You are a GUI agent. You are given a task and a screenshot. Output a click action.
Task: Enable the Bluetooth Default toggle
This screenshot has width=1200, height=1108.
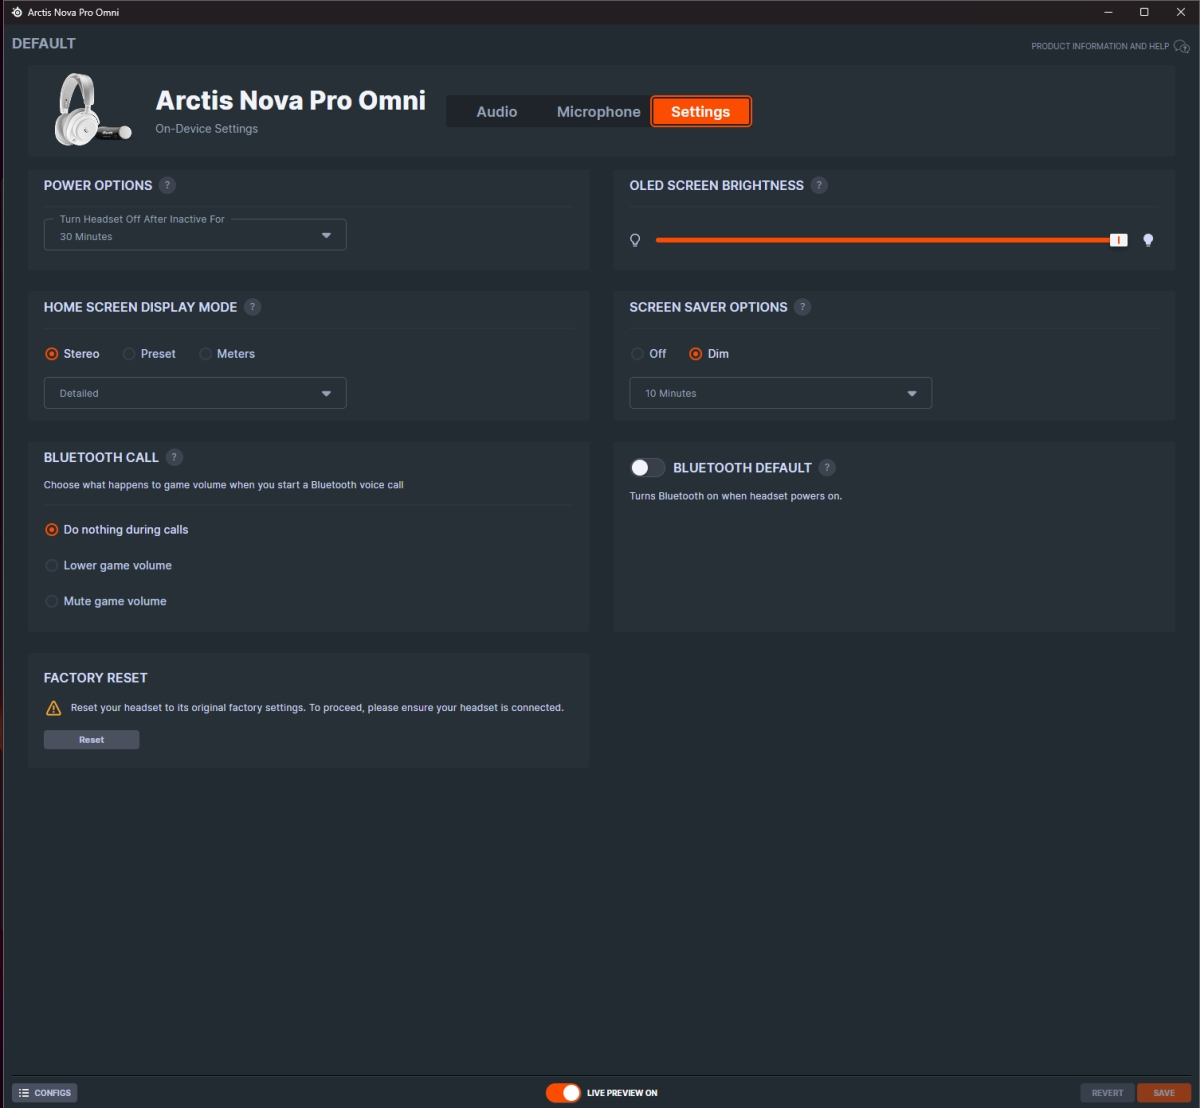647,467
